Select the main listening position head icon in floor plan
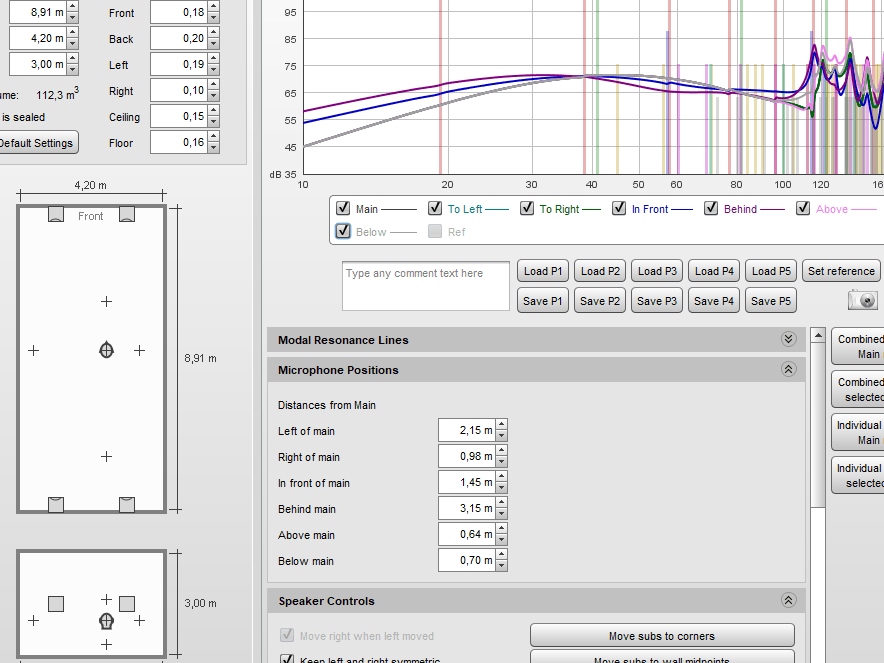The width and height of the screenshot is (884, 663). point(106,350)
